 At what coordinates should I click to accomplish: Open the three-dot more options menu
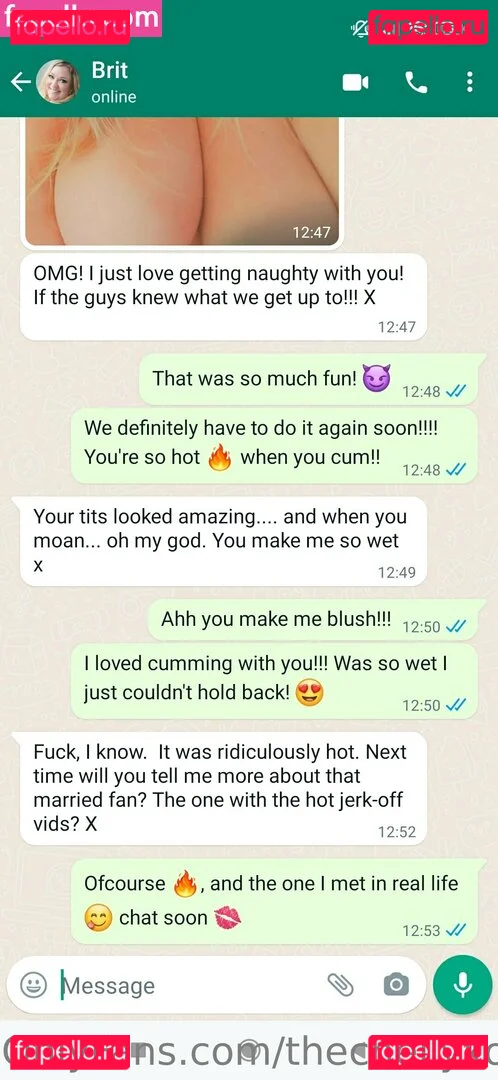point(469,83)
